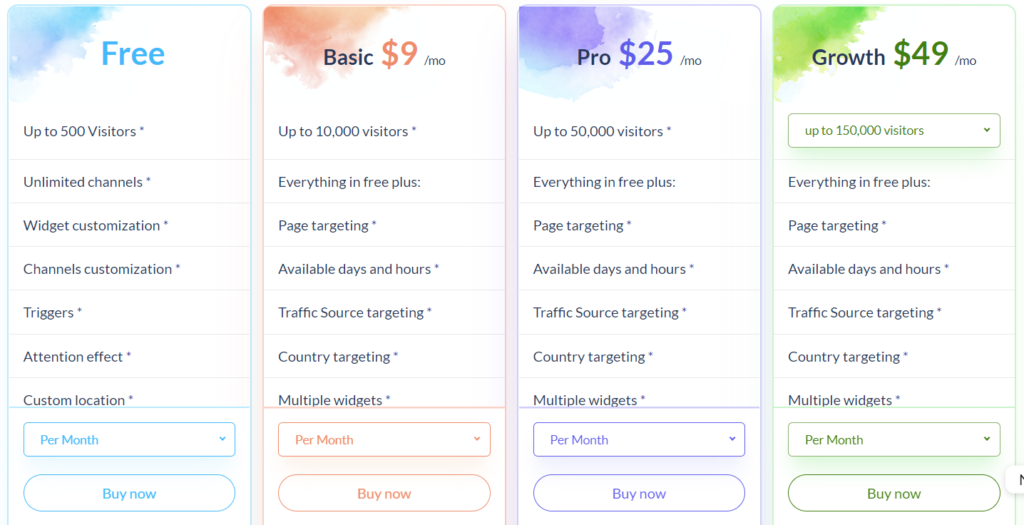
Task: Click the chevron arrow in Growth visitors selector
Action: 987,130
